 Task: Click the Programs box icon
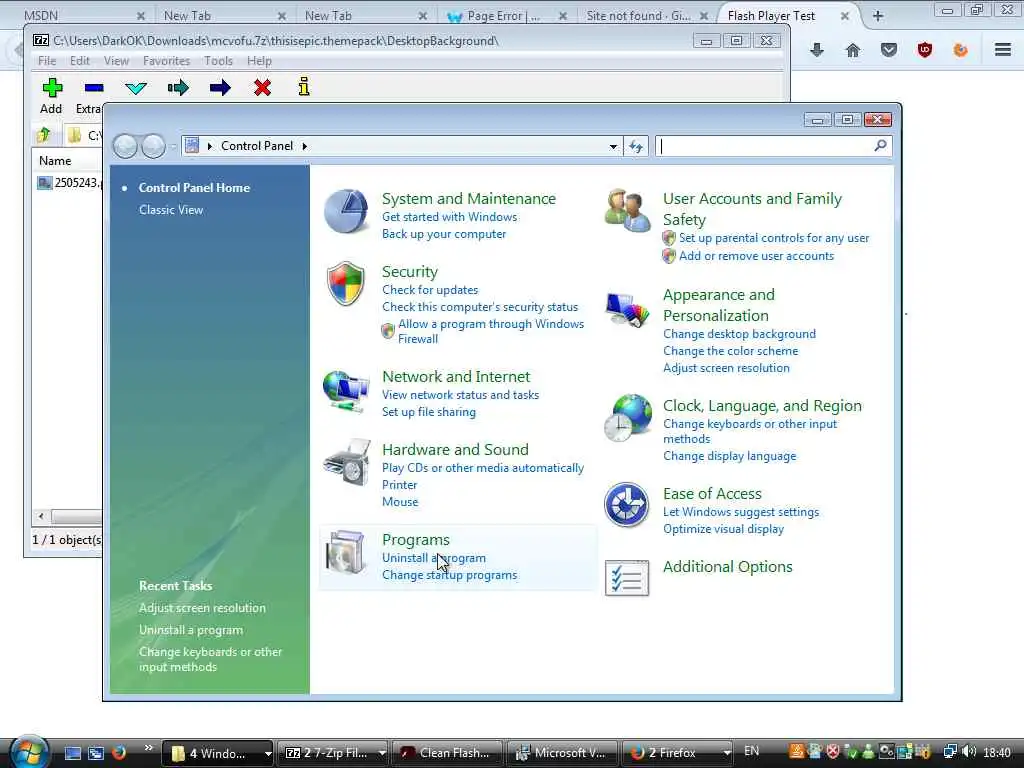click(x=345, y=552)
